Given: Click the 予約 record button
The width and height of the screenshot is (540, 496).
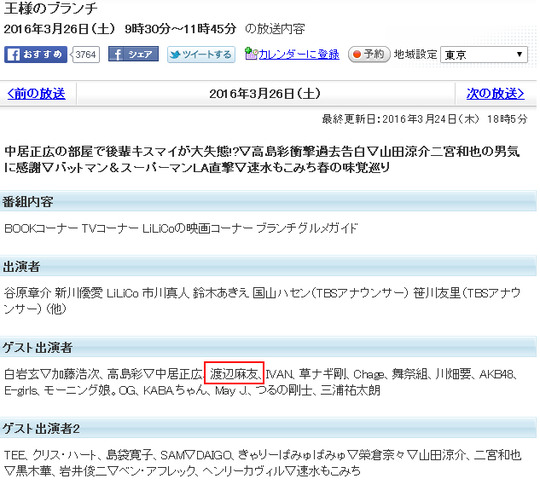Looking at the screenshot, I should pos(369,54).
